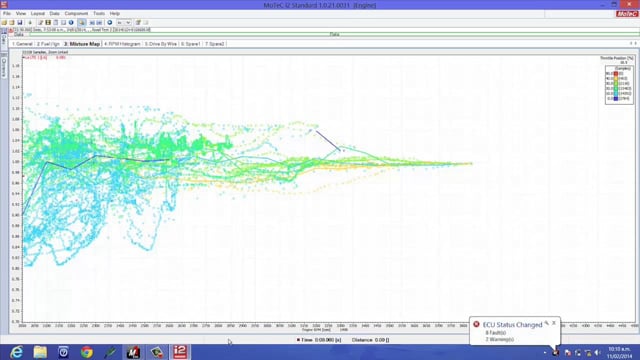Open the Help menu
This screenshot has height=360, width=640.
click(x=115, y=13)
